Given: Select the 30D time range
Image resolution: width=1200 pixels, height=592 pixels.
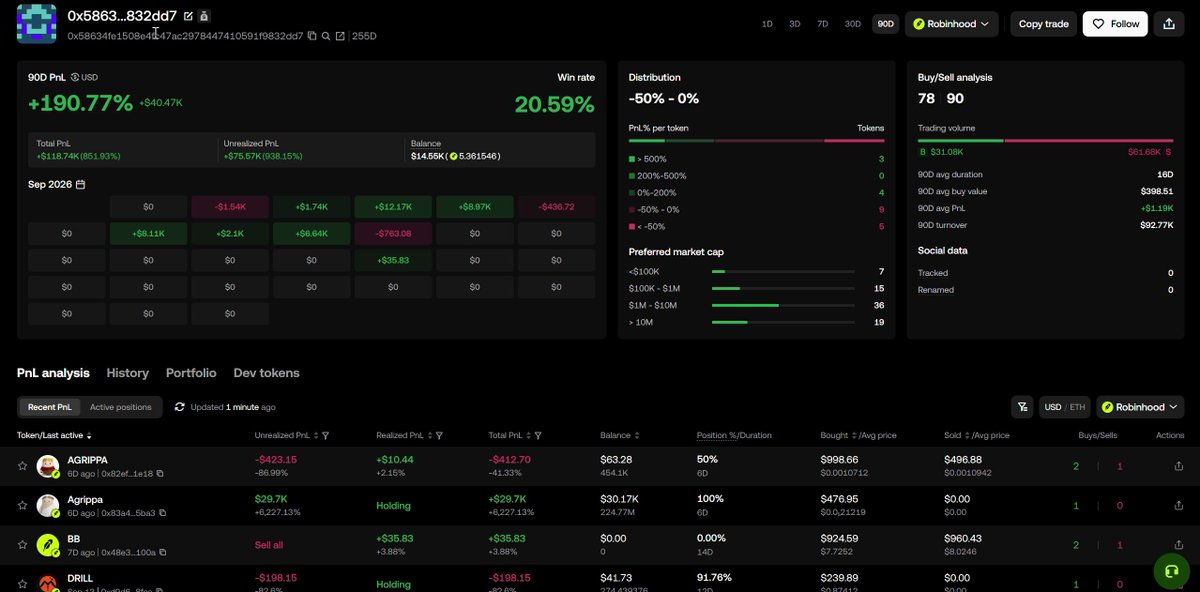Looking at the screenshot, I should [853, 24].
